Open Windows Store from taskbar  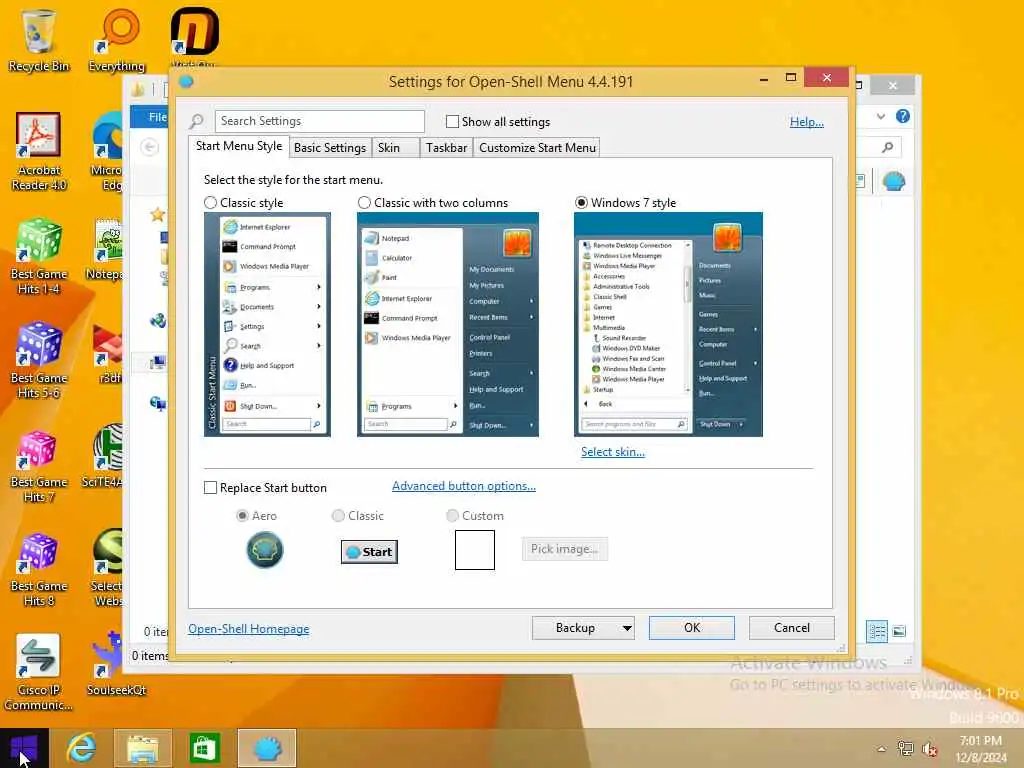[x=204, y=748]
